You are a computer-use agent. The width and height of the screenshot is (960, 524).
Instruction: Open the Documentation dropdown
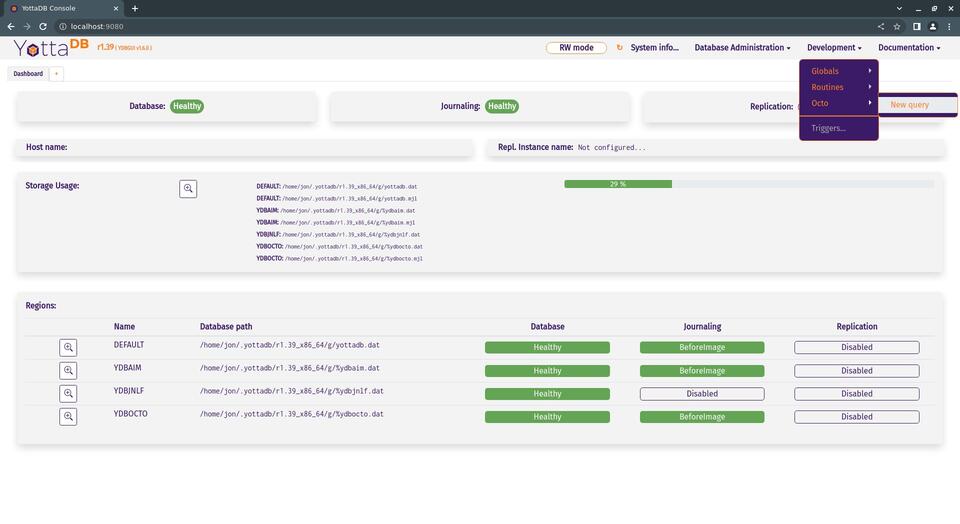click(x=909, y=47)
